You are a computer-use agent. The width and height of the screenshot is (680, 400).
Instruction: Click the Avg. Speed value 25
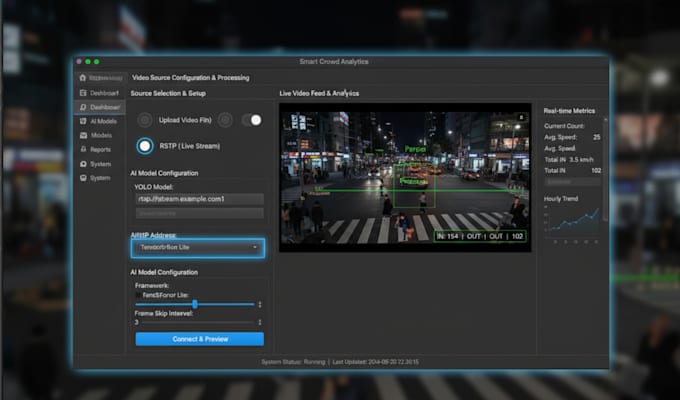tap(597, 137)
